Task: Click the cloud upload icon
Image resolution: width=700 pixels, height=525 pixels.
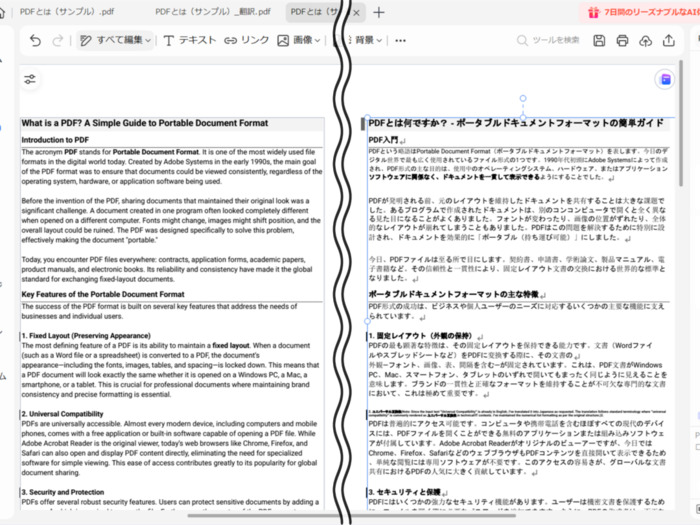Action: coord(646,41)
